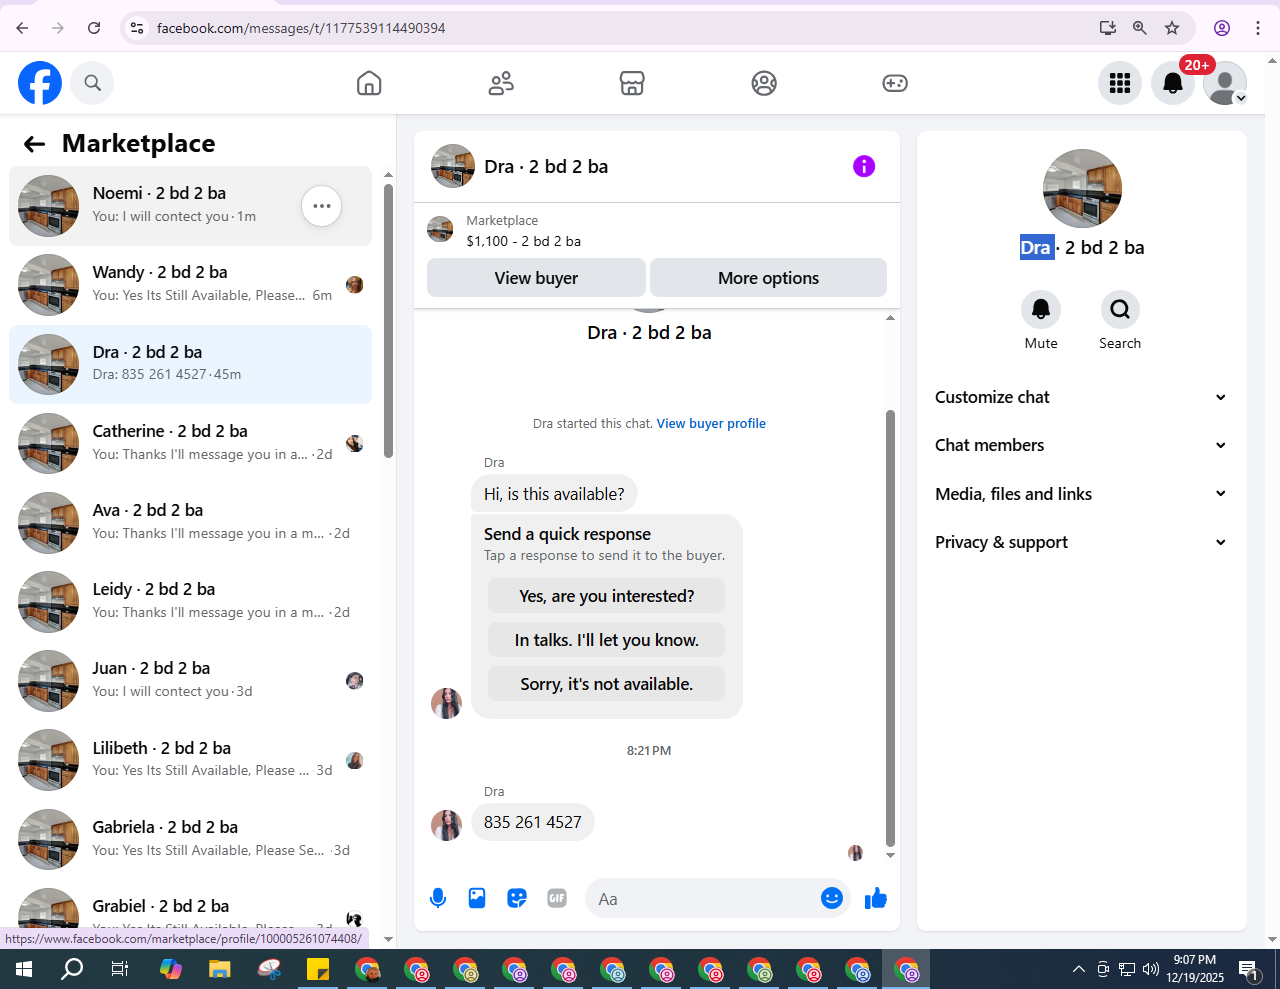Viewport: 1280px width, 989px height.
Task: Click the listing thumbnail in right info panel
Action: pyautogui.click(x=1082, y=189)
